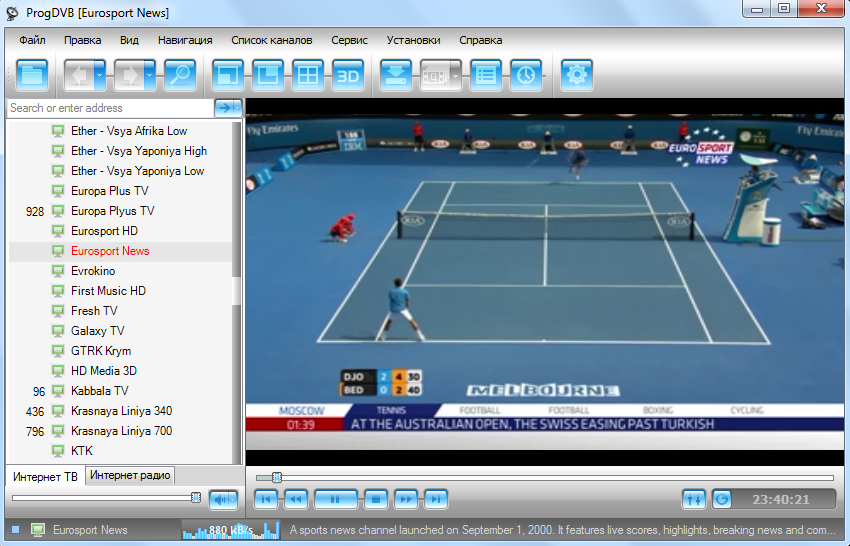Select channel Europa Plyus TV

click(121, 211)
